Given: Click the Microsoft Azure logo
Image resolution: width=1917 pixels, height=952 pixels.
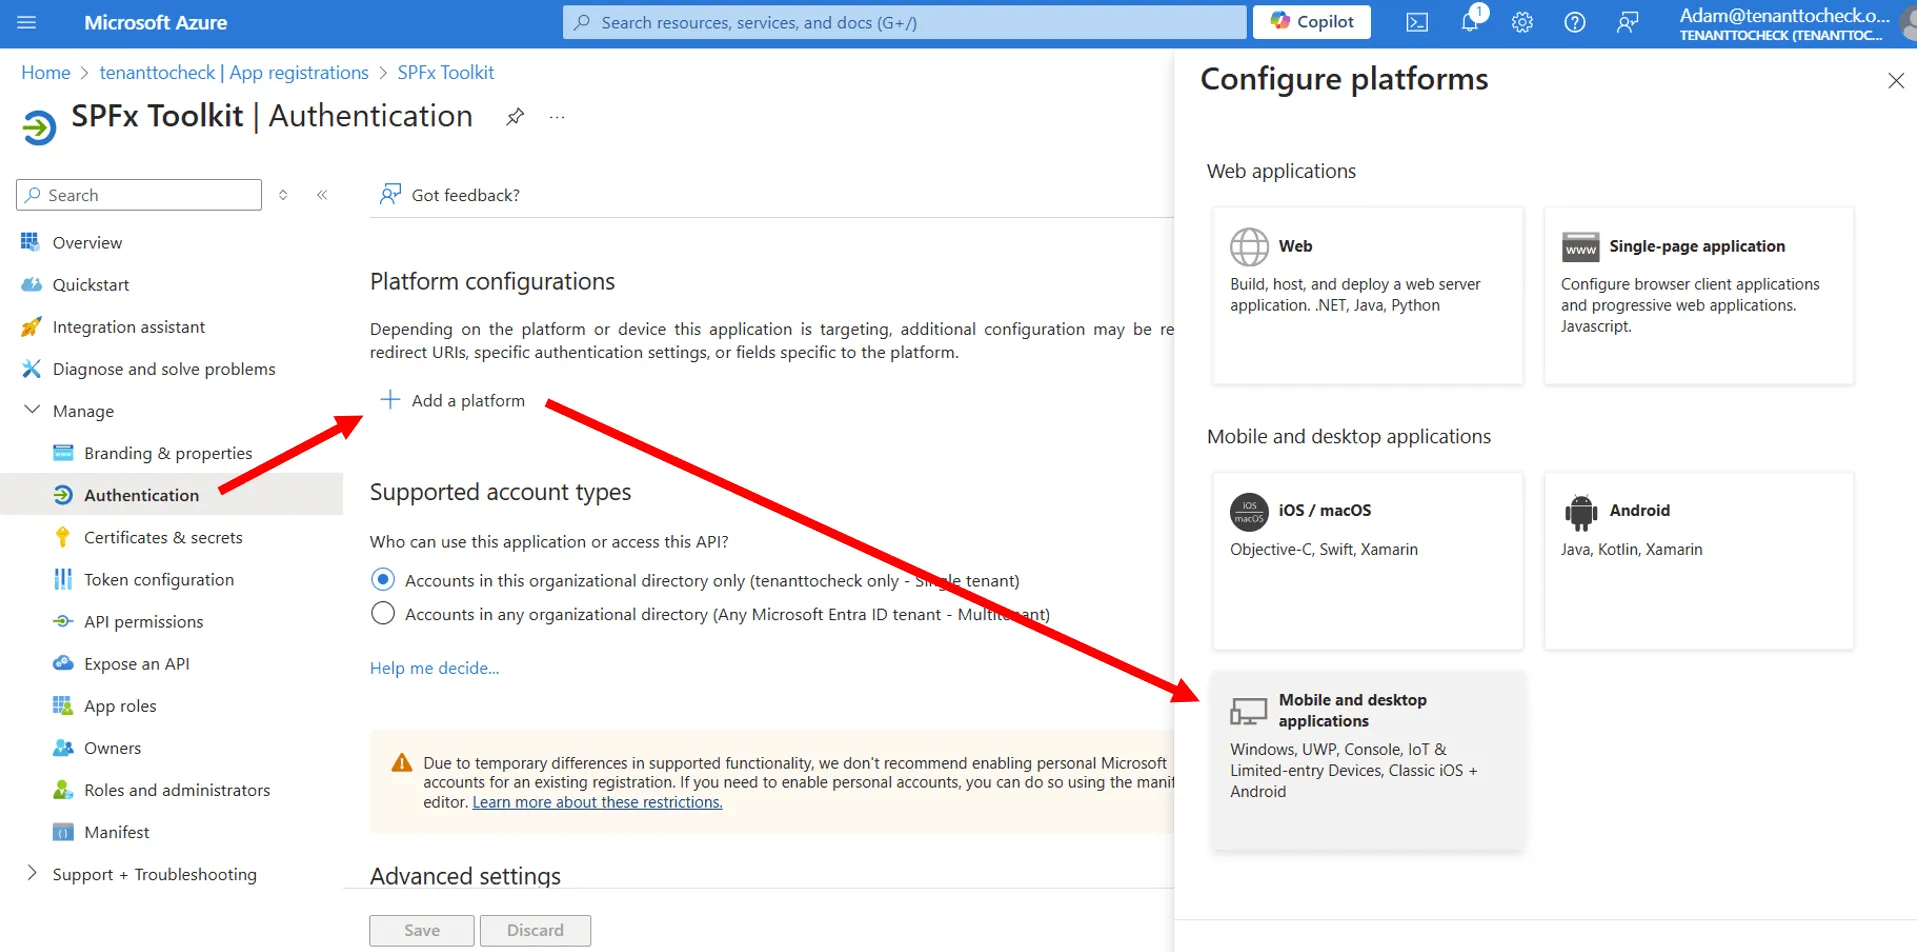Looking at the screenshot, I should [x=155, y=22].
